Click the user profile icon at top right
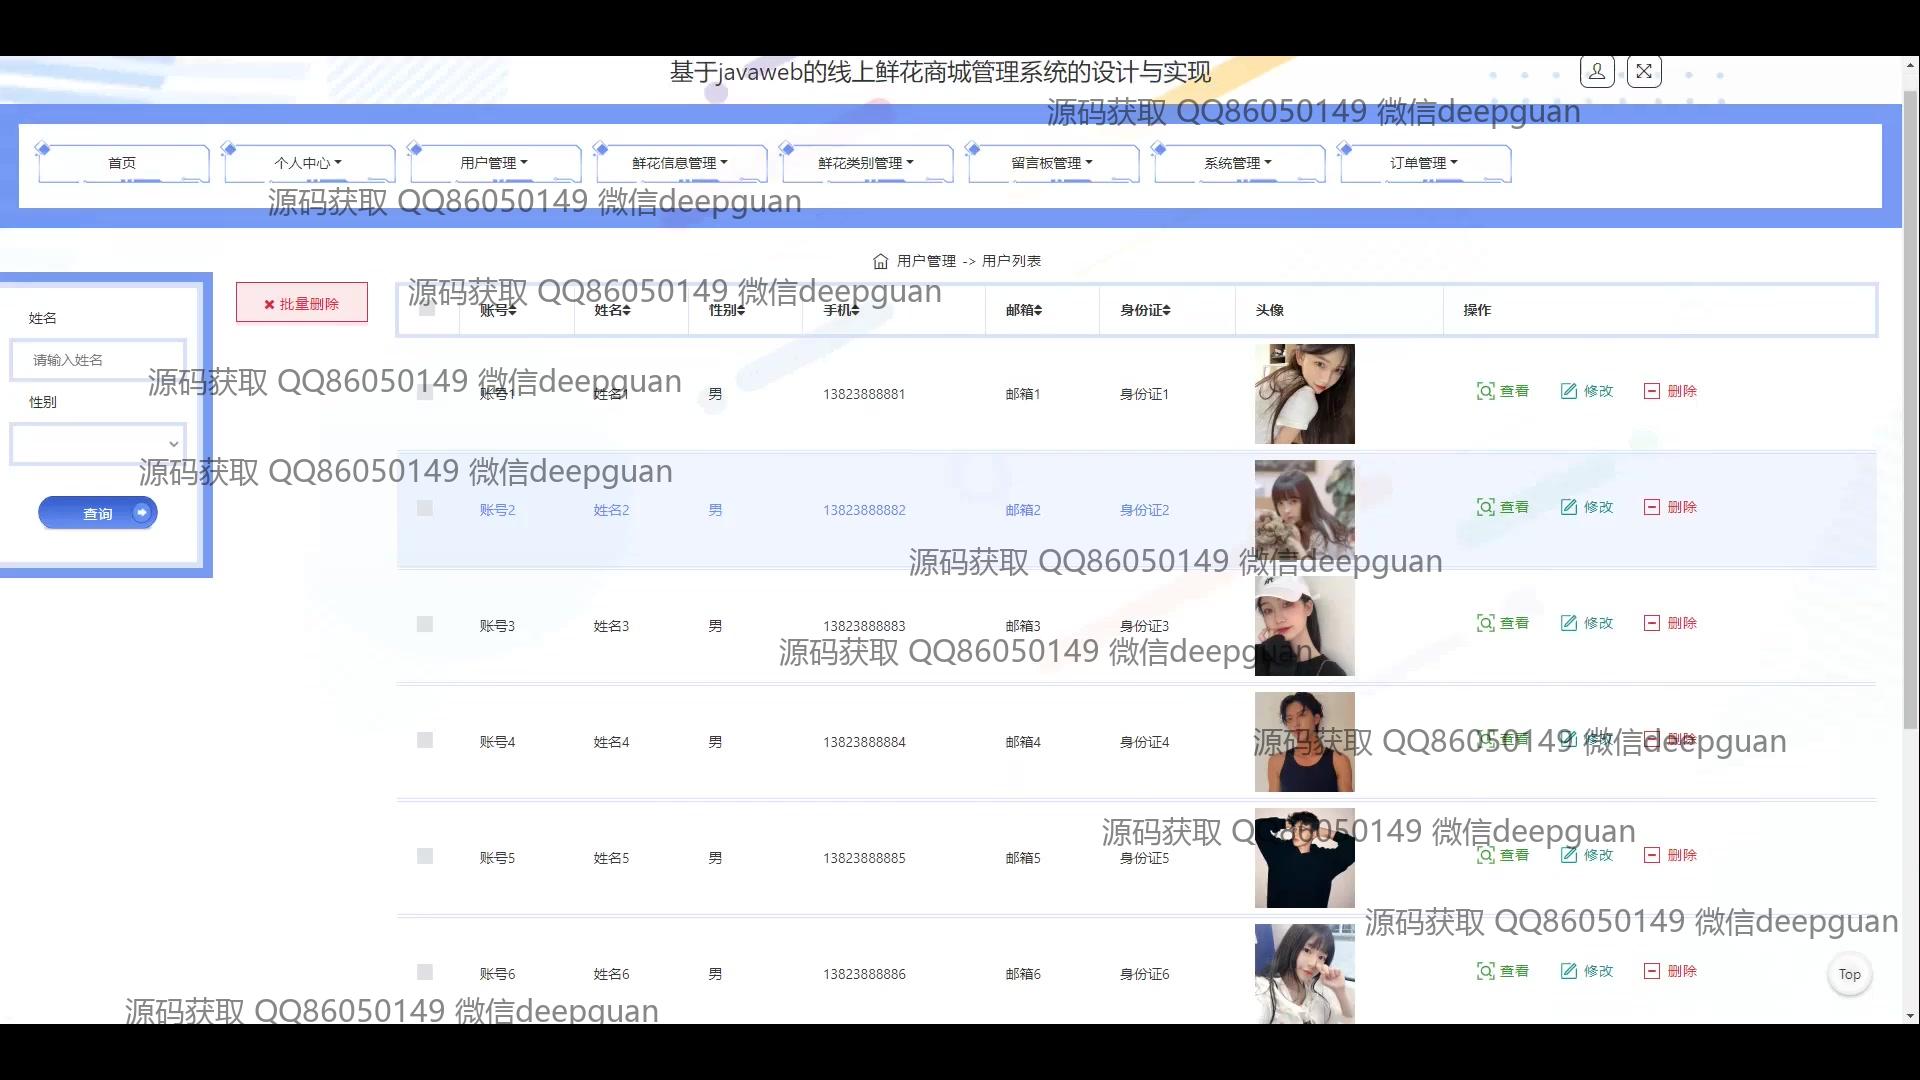1920x1080 pixels. point(1596,71)
